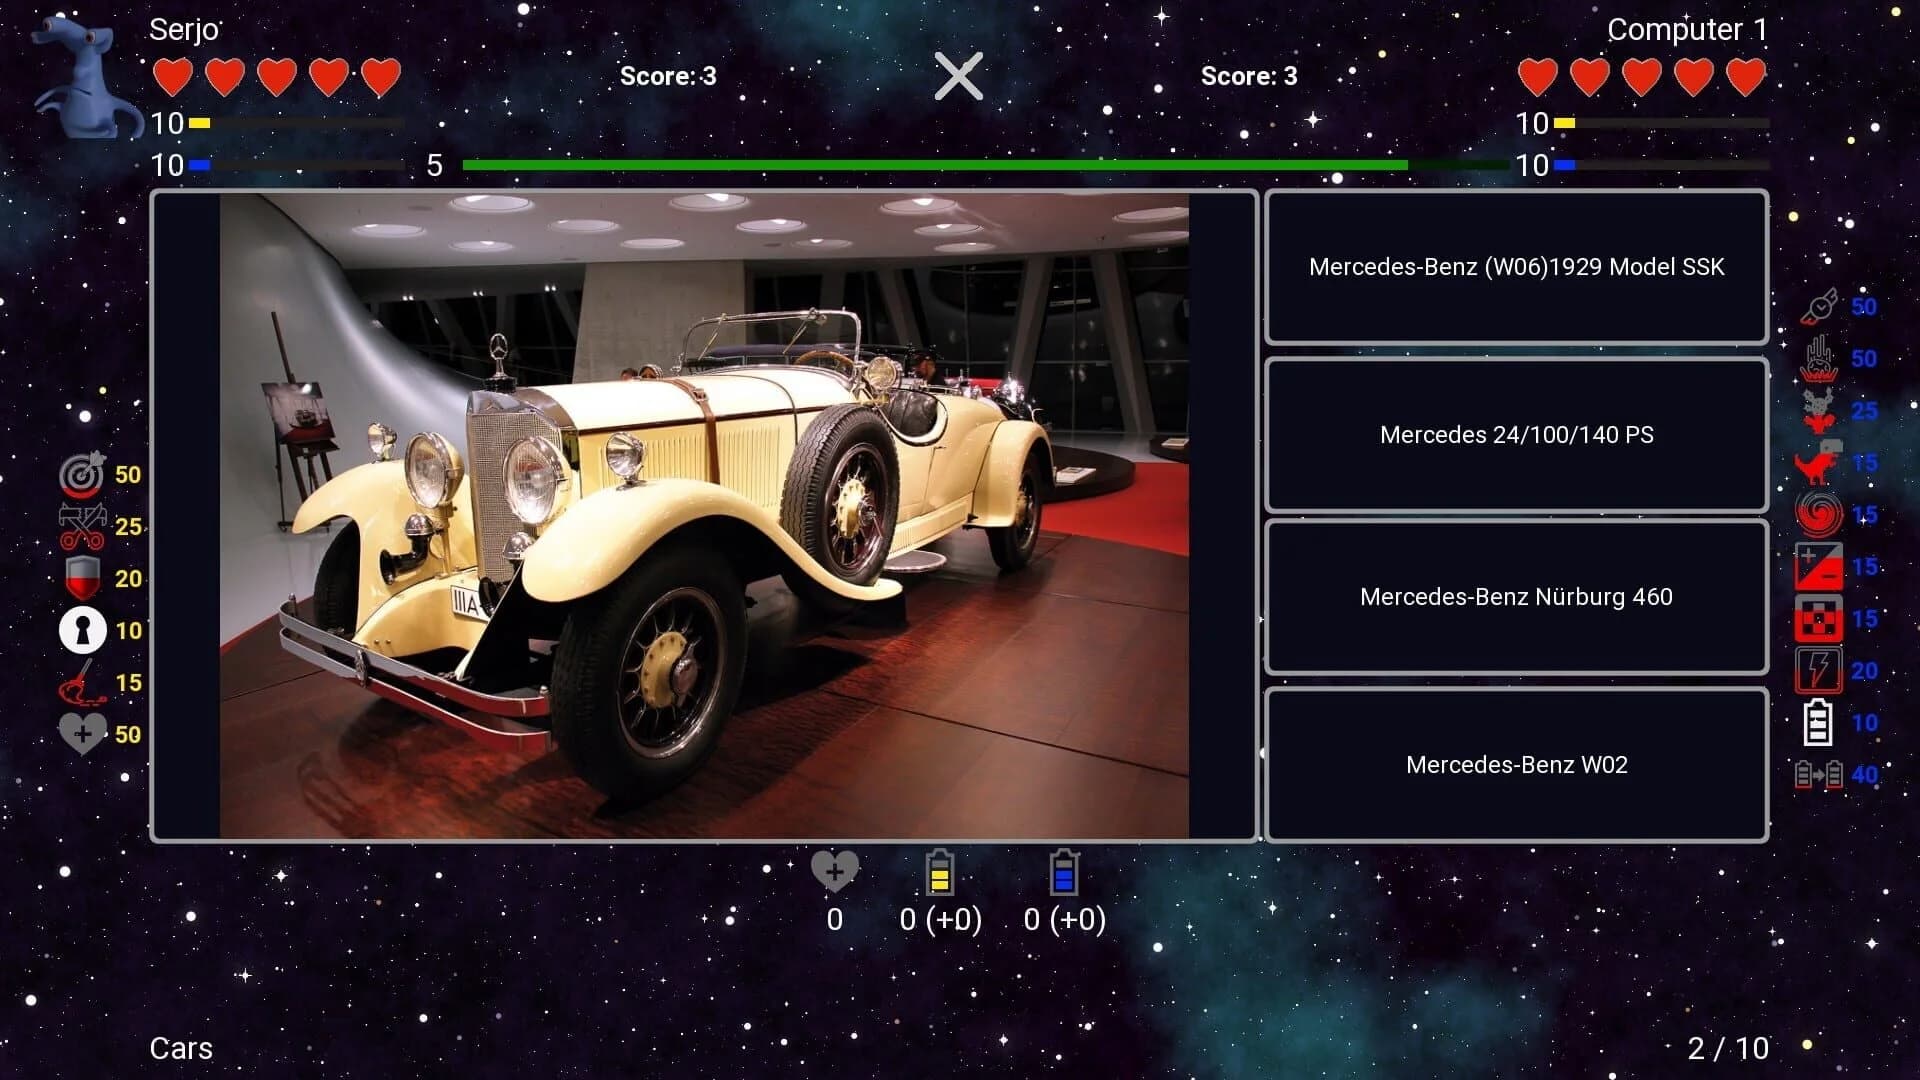This screenshot has height=1080, width=1920.
Task: Use the white keyhole hint perk
Action: point(84,630)
